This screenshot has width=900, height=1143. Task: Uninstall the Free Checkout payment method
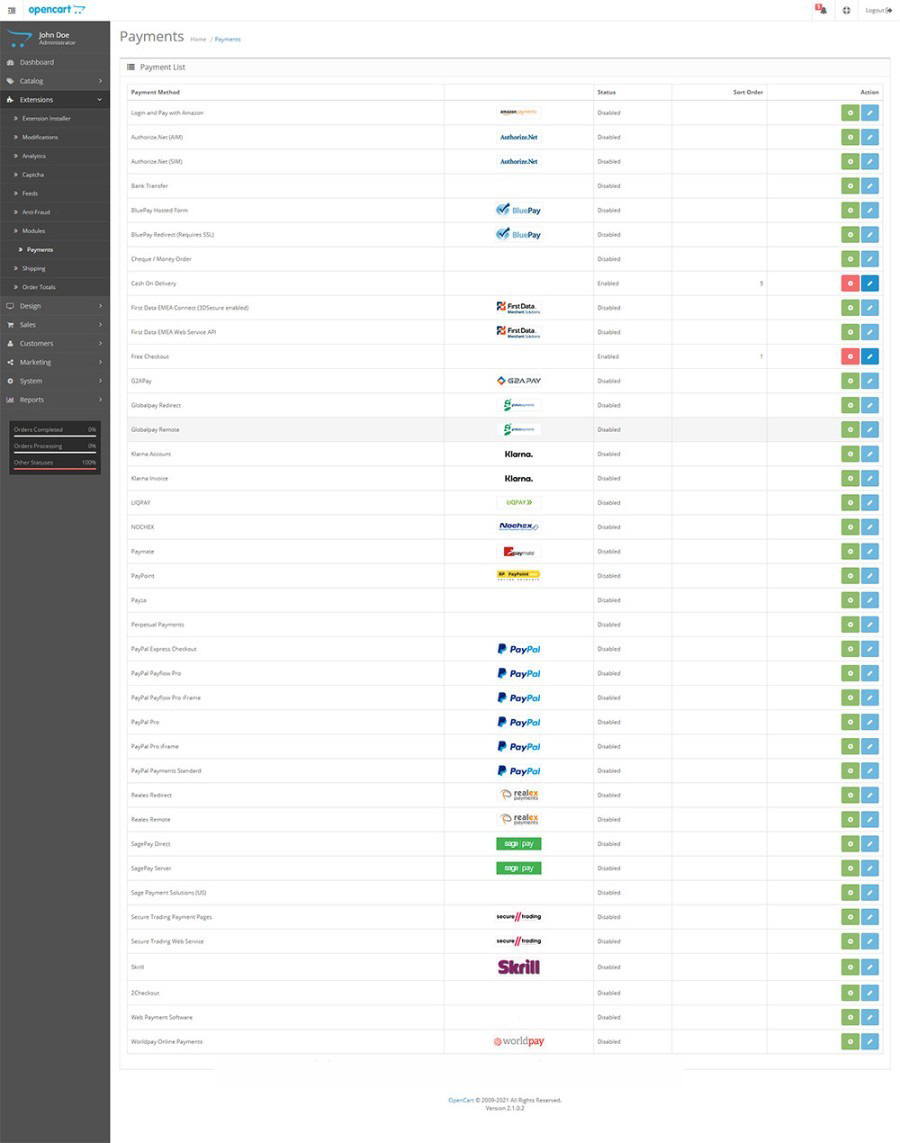coord(850,356)
